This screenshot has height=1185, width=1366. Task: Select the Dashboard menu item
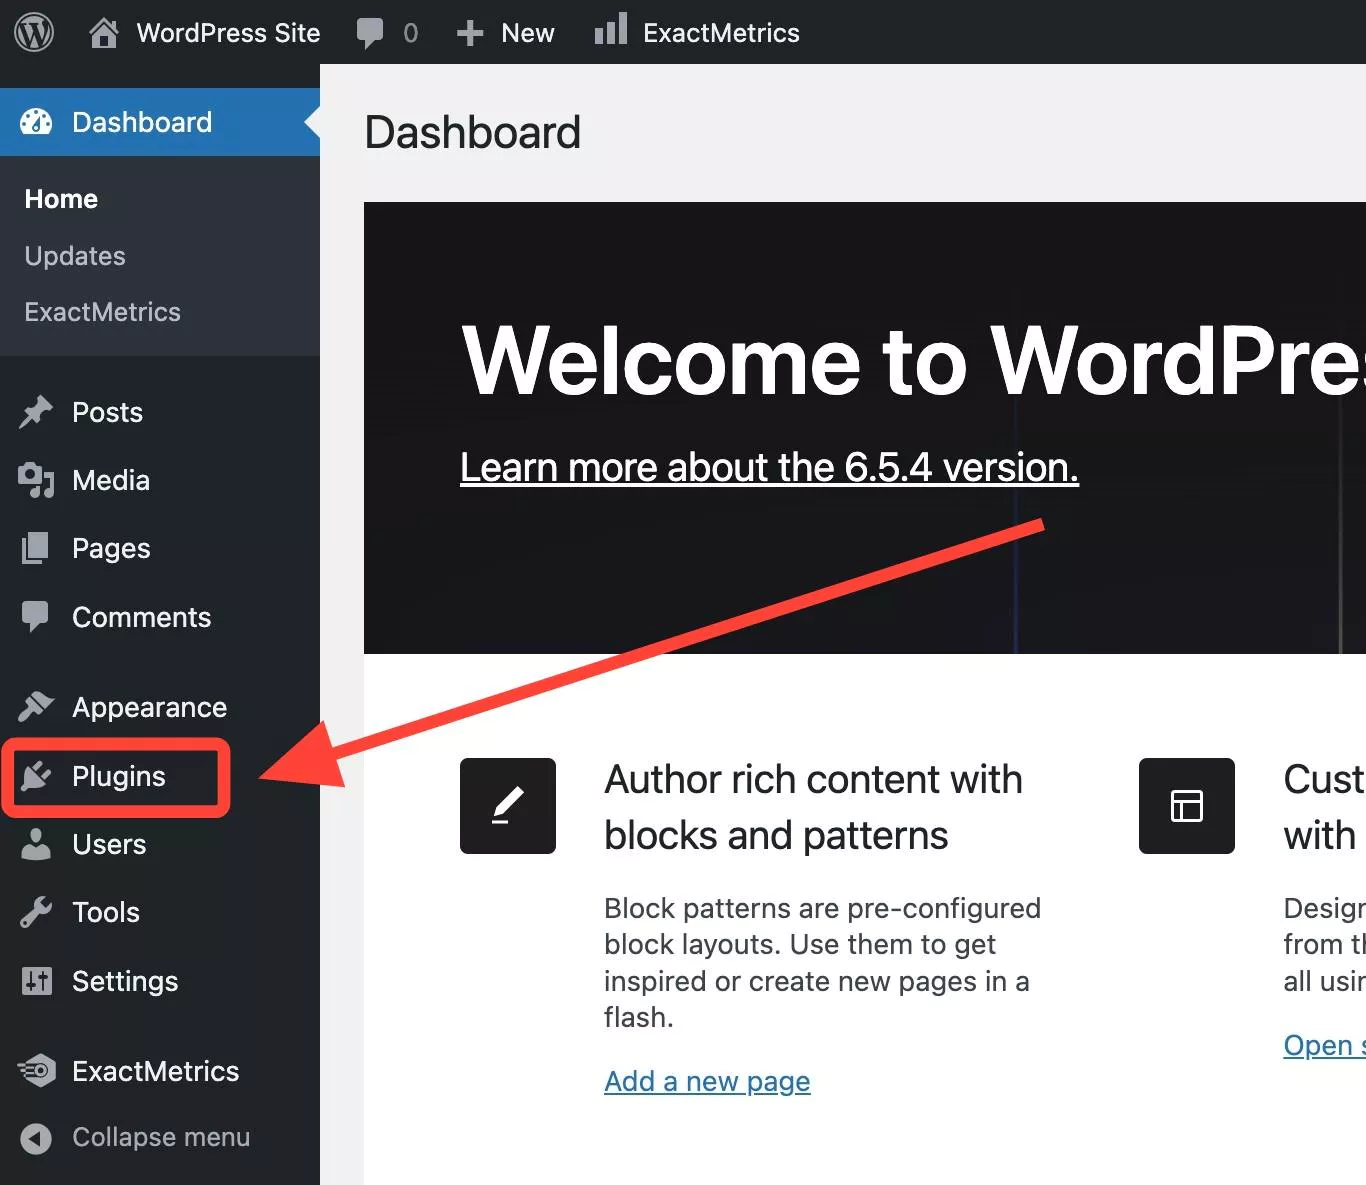point(160,122)
